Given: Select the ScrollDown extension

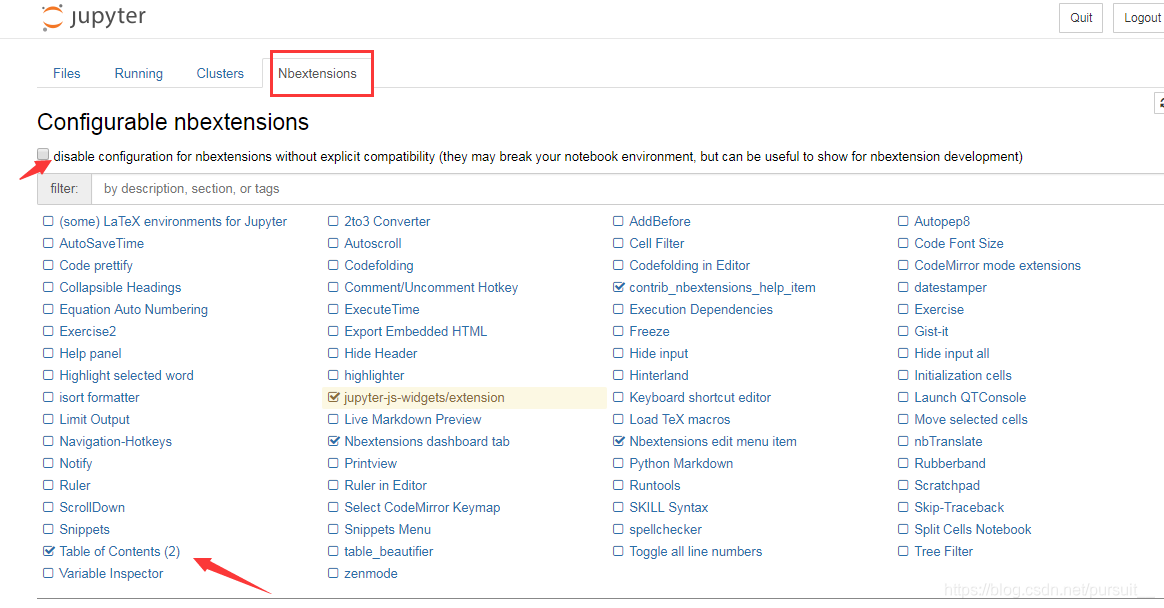Looking at the screenshot, I should pos(92,508).
